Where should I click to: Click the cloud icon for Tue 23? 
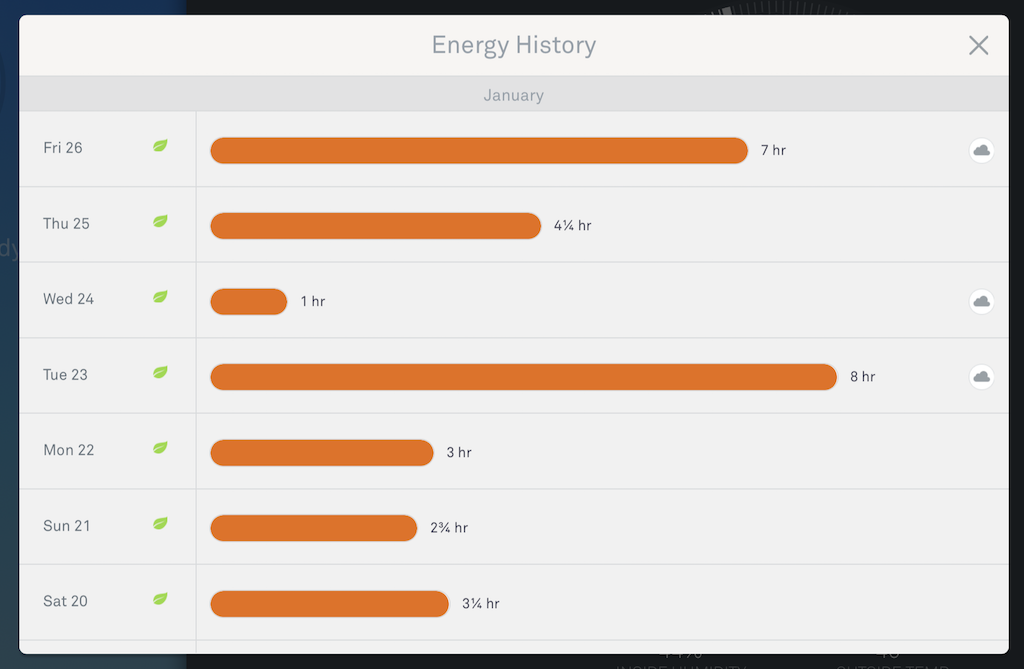pyautogui.click(x=981, y=377)
